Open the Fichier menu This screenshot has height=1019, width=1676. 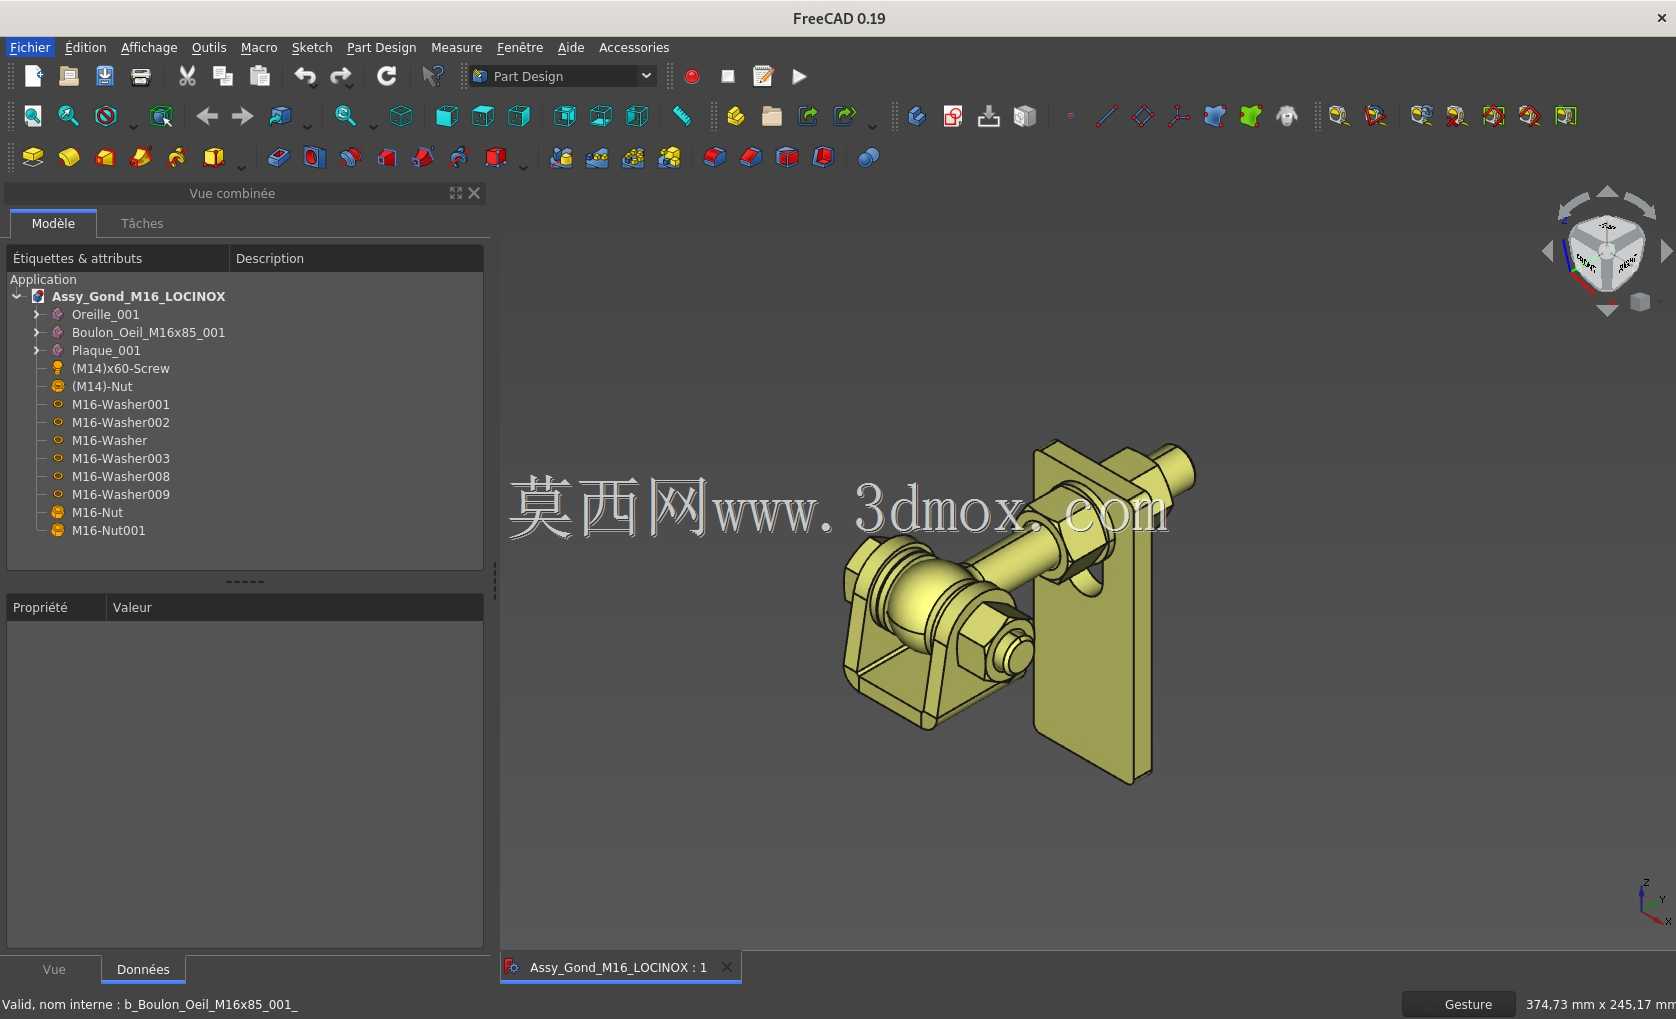pos(30,47)
